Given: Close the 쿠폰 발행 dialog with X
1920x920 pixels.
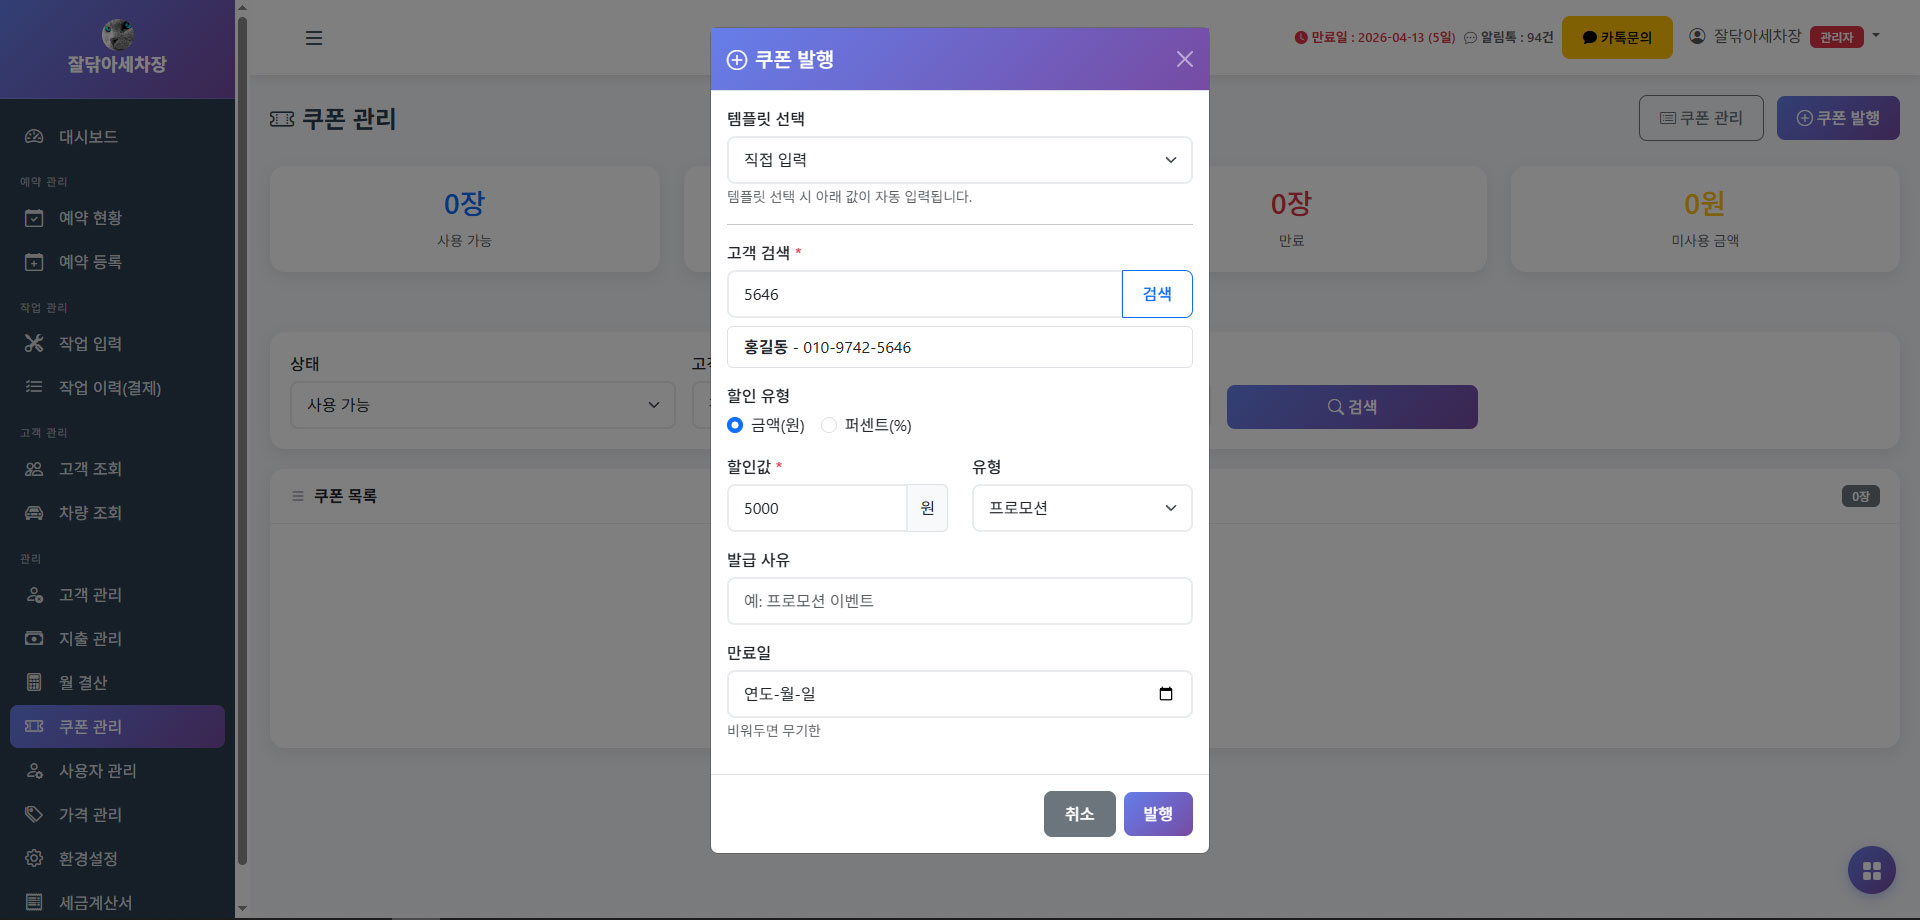Looking at the screenshot, I should (1184, 59).
